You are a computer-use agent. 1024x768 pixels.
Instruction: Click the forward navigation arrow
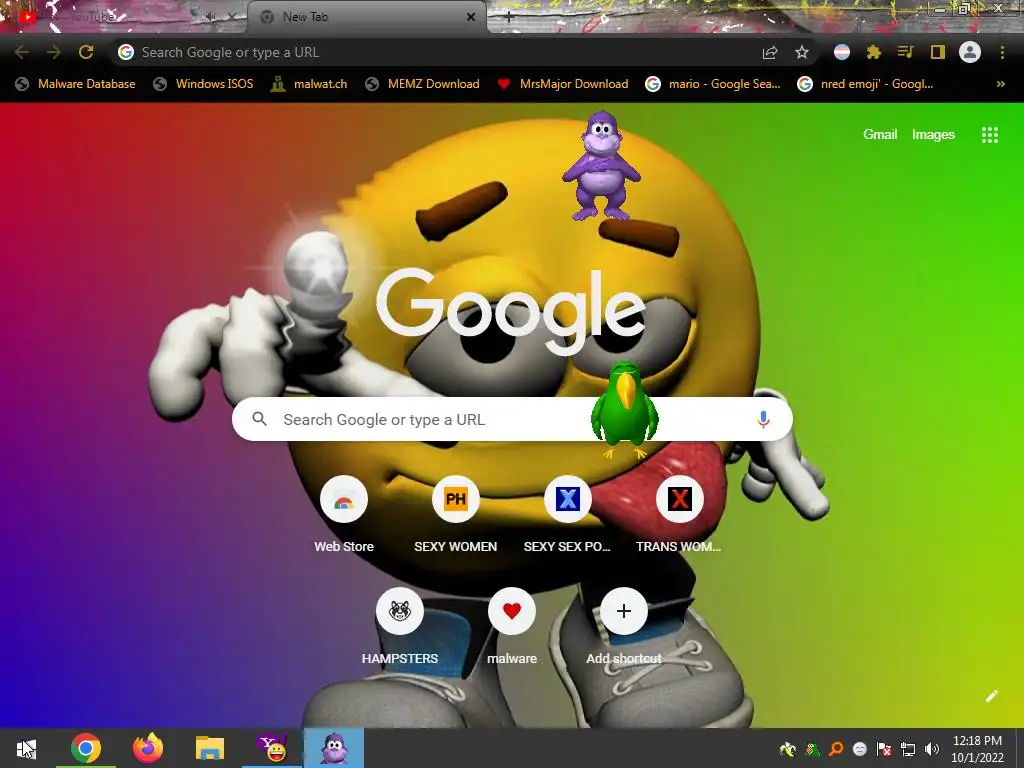pyautogui.click(x=54, y=52)
